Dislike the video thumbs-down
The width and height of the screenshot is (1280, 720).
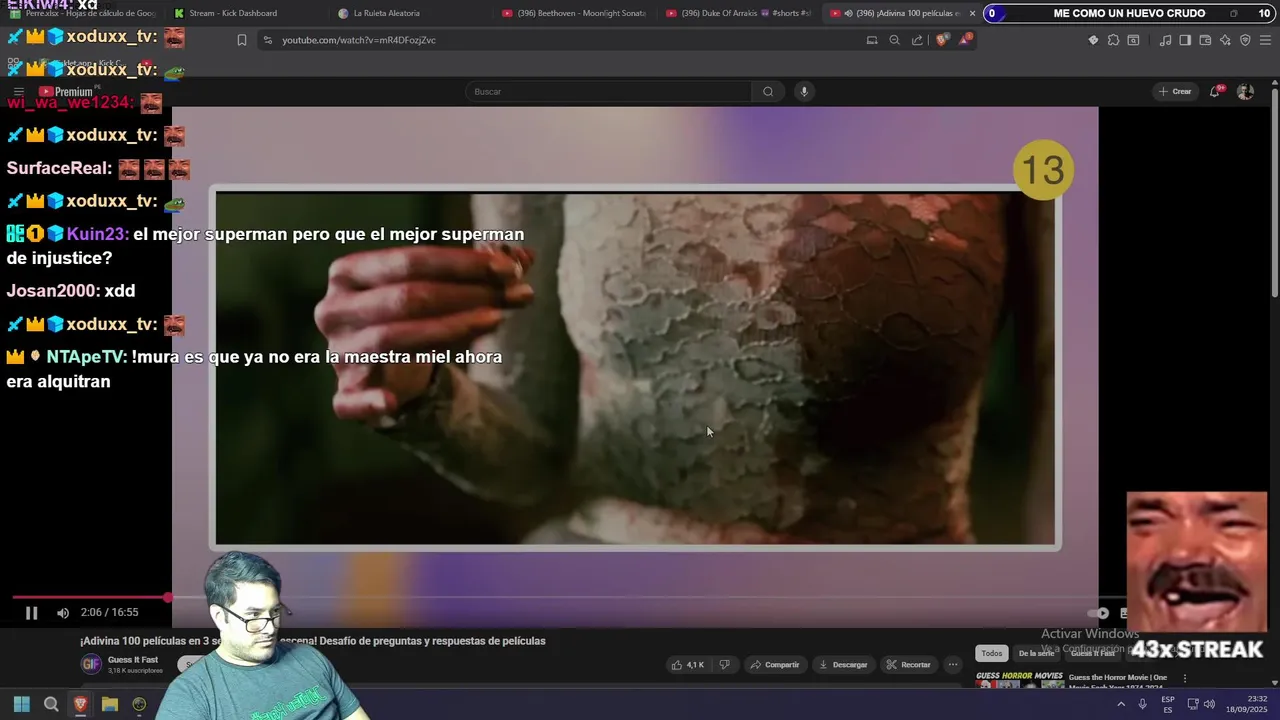725,665
